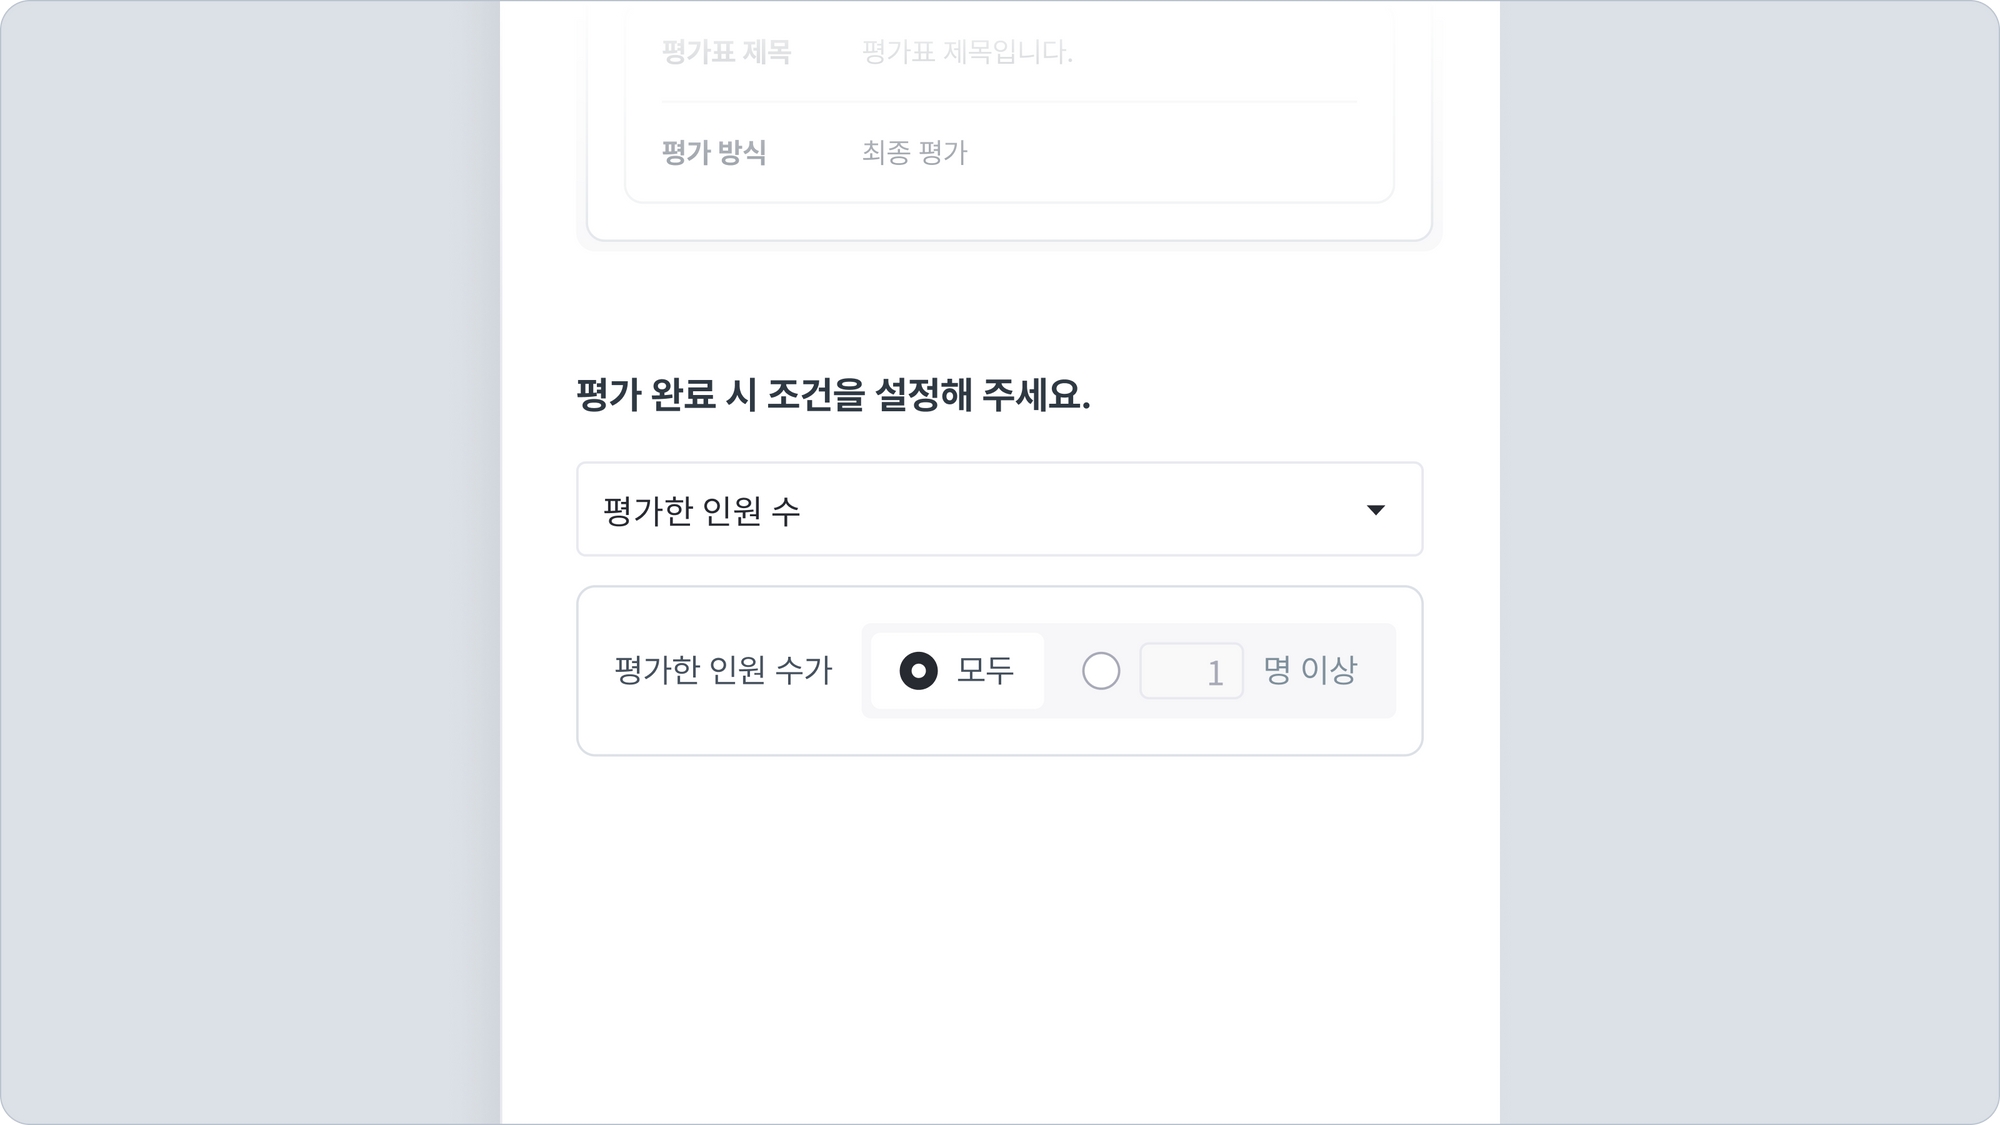Image resolution: width=2000 pixels, height=1125 pixels.
Task: Click the dimmed gray backdrop on the right
Action: coord(1750,560)
